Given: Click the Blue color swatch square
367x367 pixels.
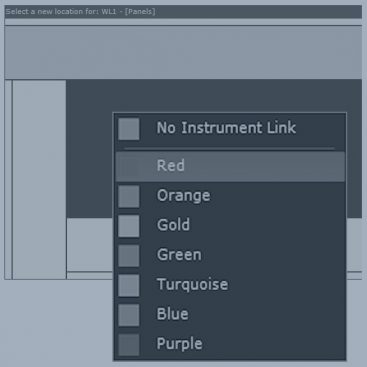Looking at the screenshot, I should (x=129, y=315).
